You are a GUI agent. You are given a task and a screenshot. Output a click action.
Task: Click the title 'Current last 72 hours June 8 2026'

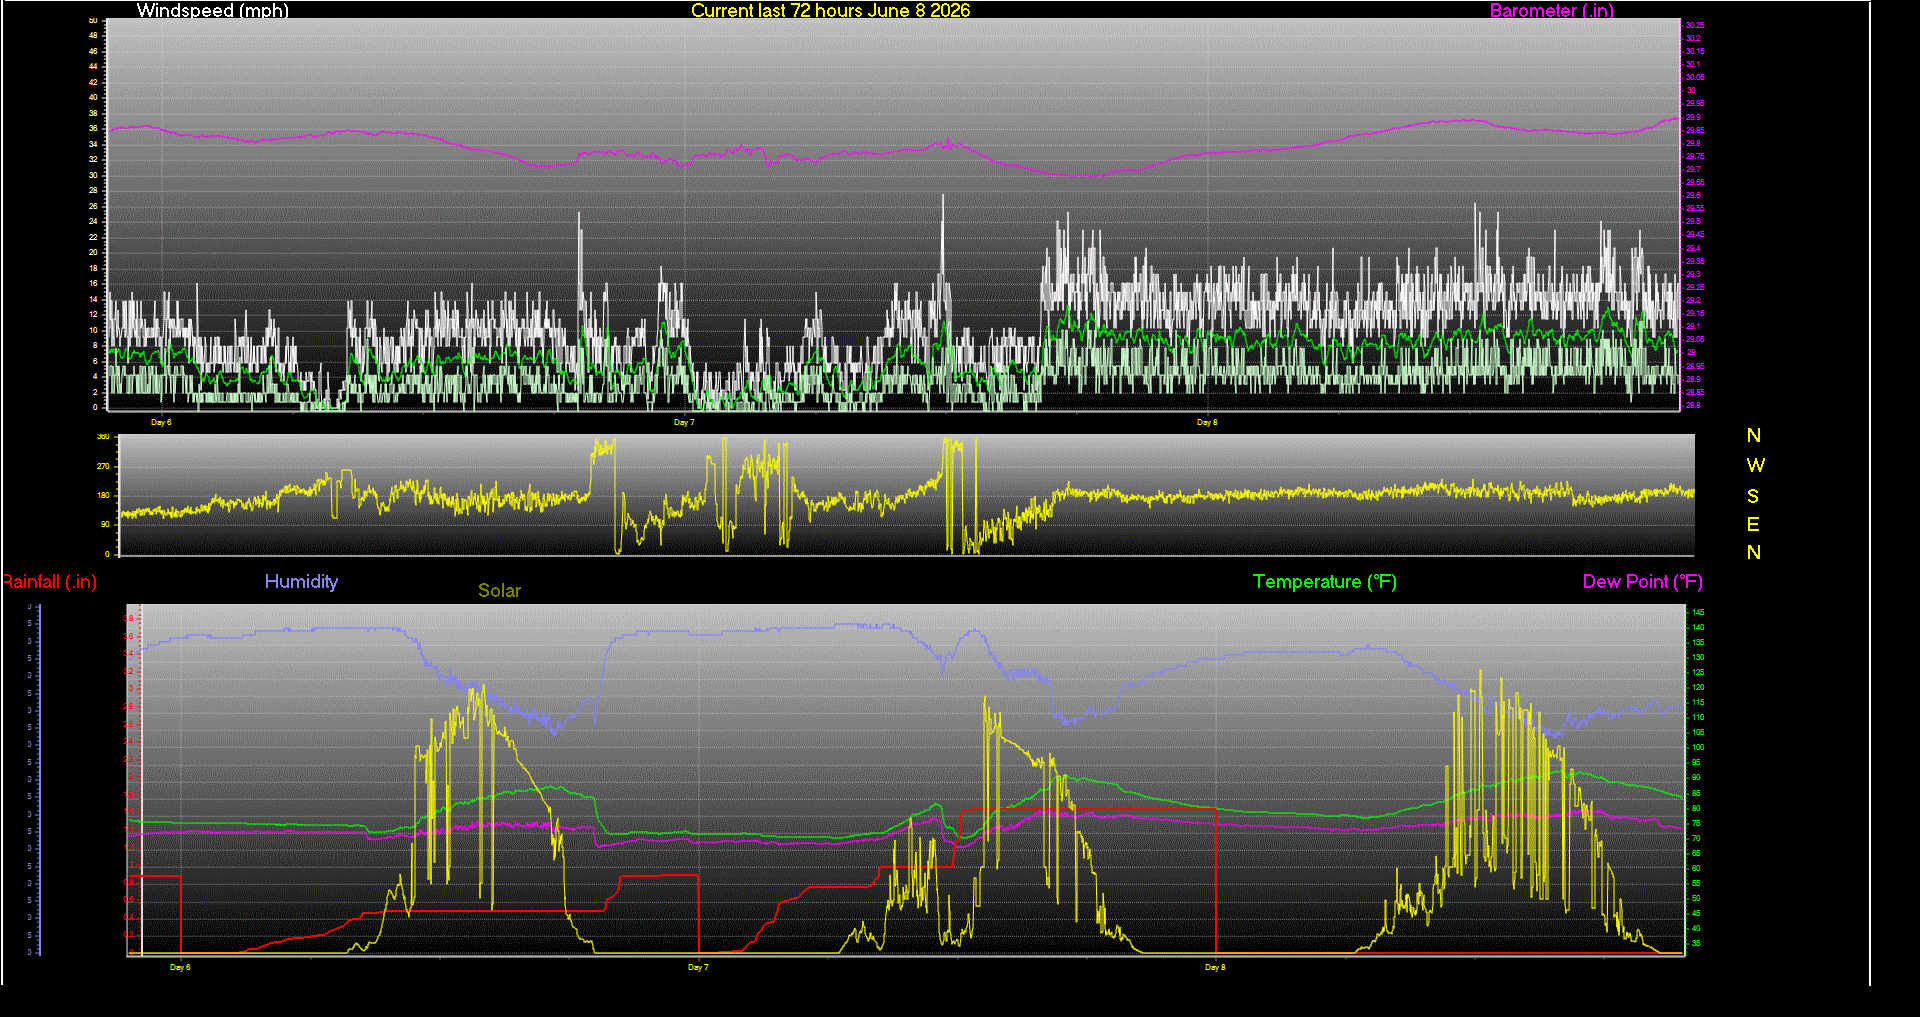click(x=830, y=10)
